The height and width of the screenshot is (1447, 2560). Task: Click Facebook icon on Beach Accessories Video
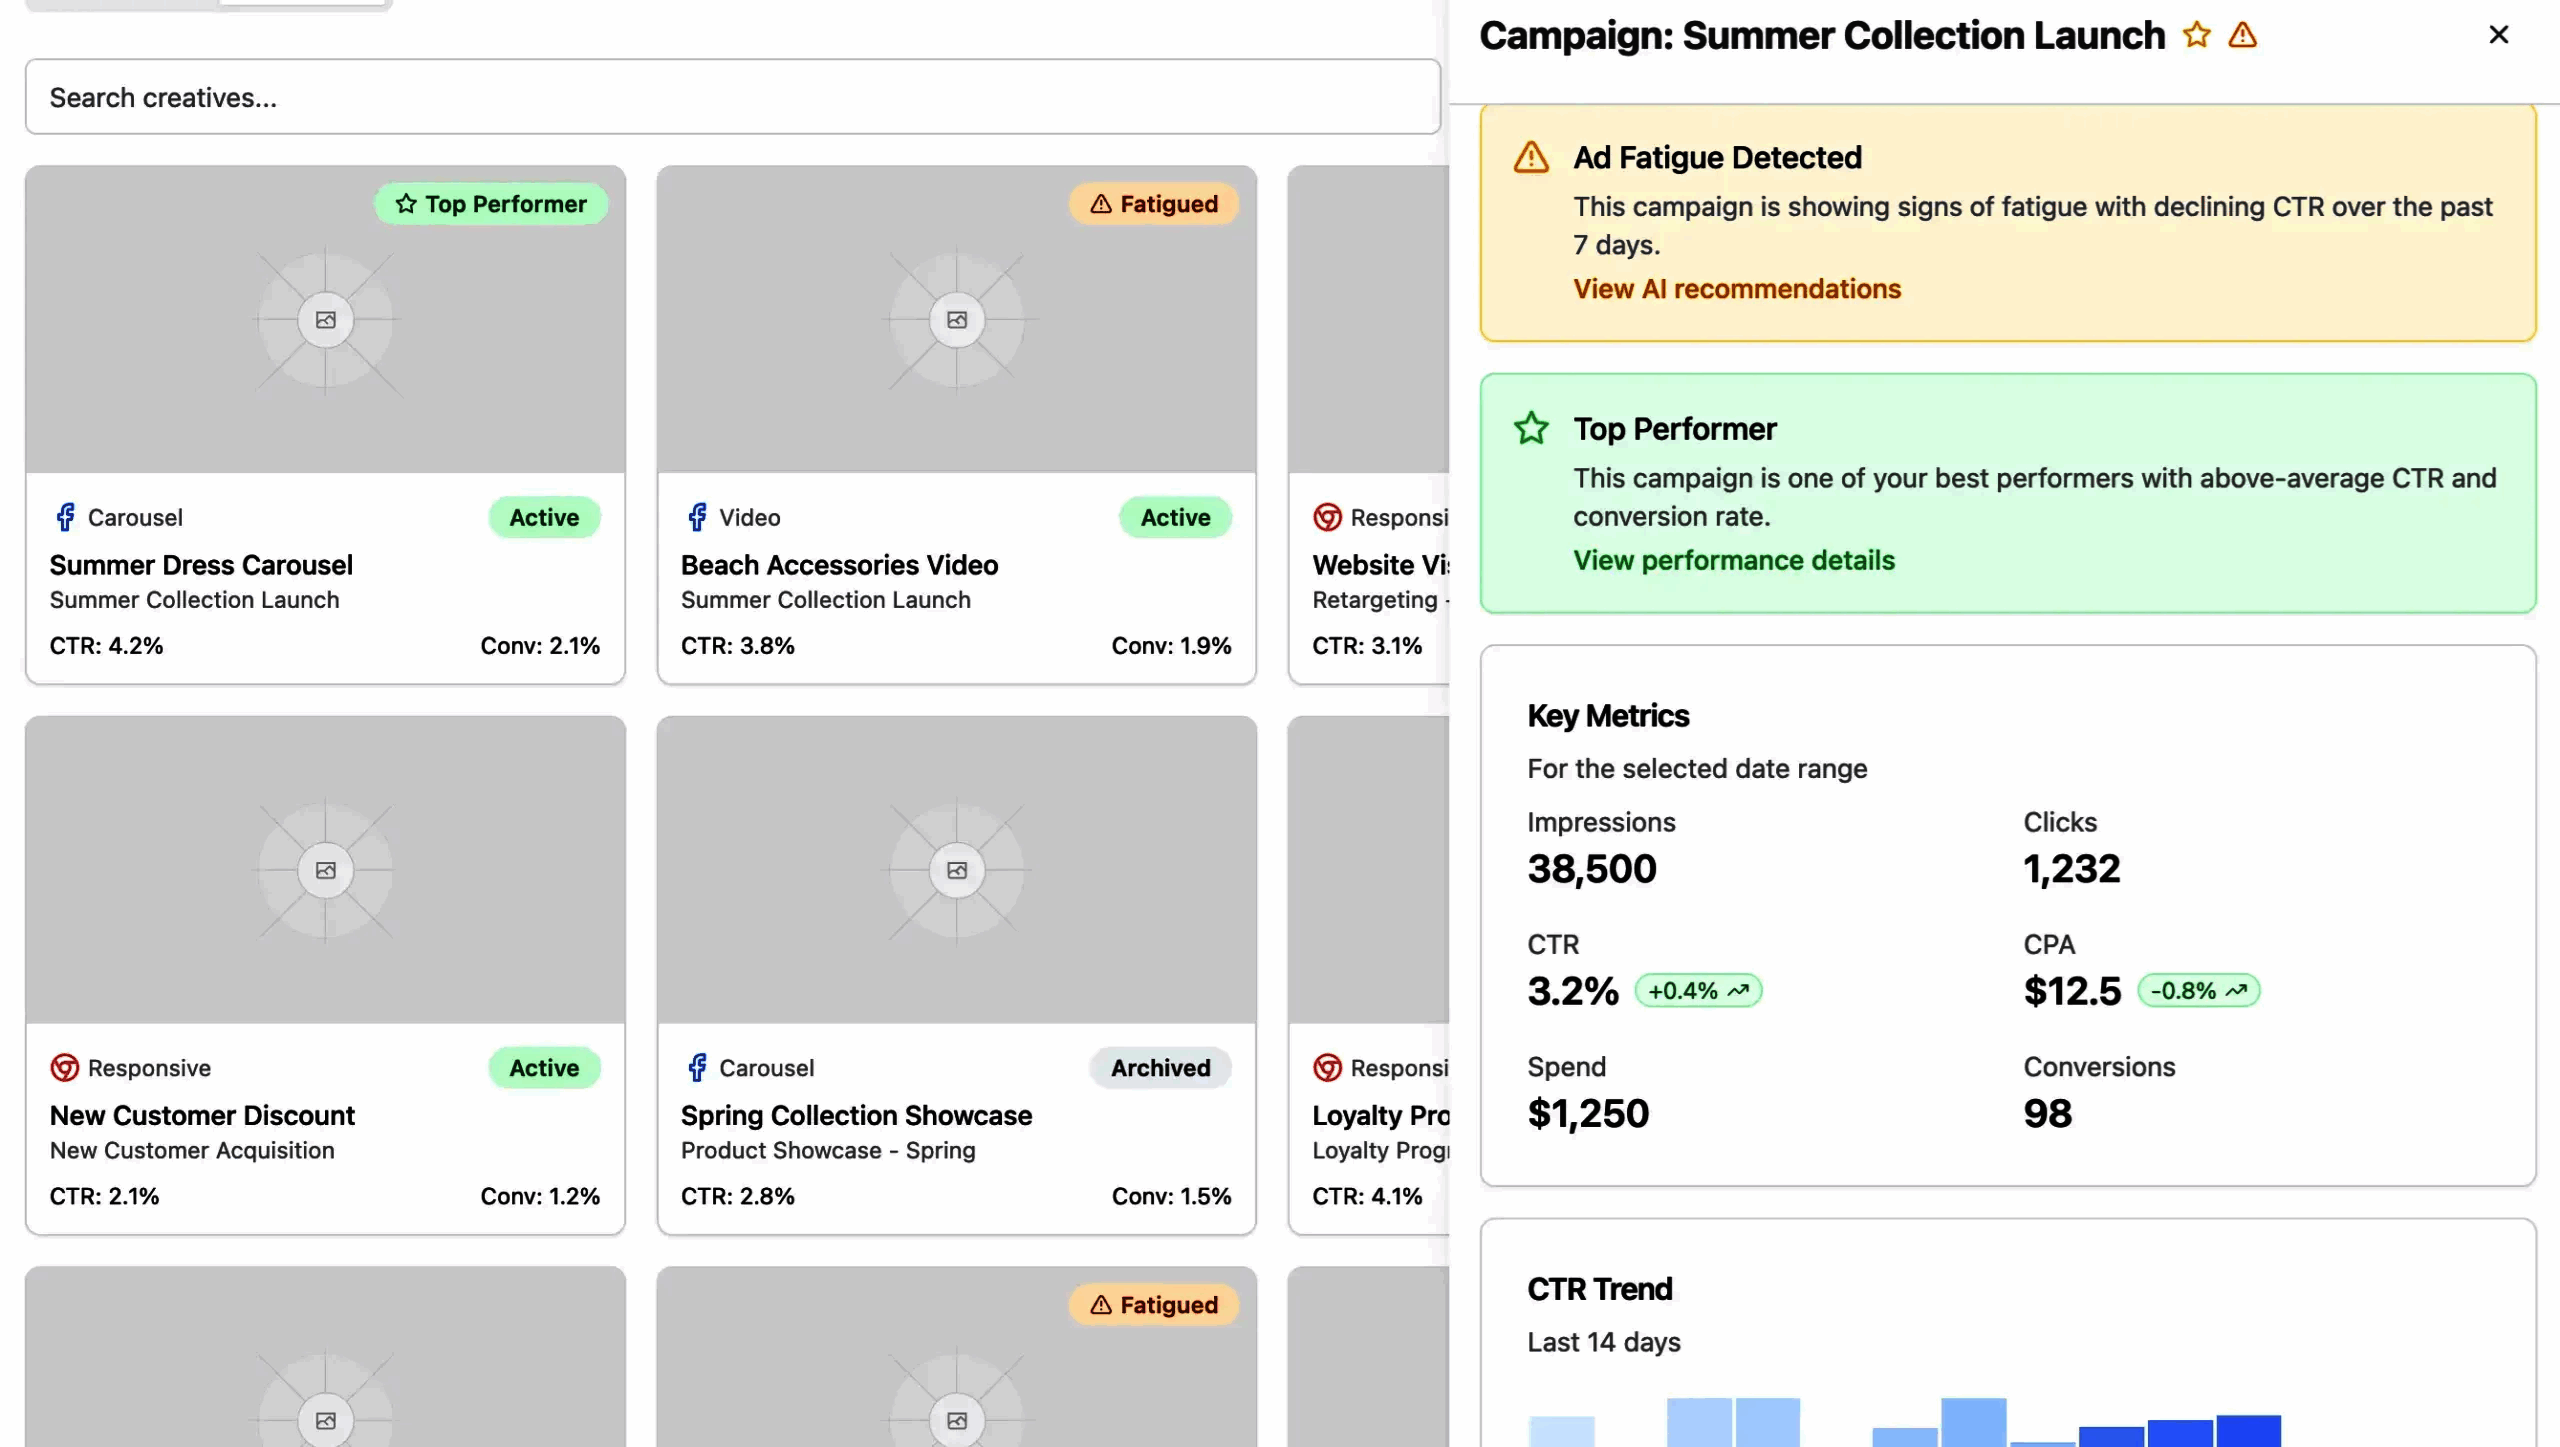697,517
